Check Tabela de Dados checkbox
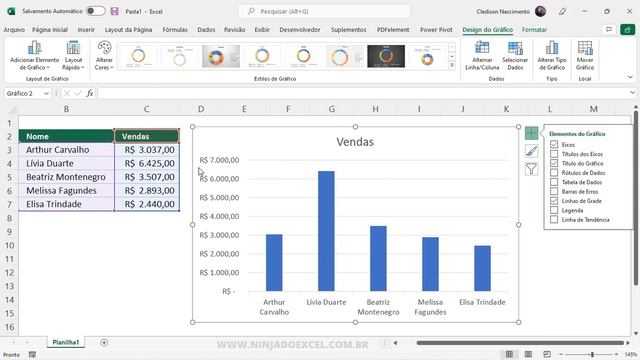Image resolution: width=640 pixels, height=360 pixels. pyautogui.click(x=554, y=182)
